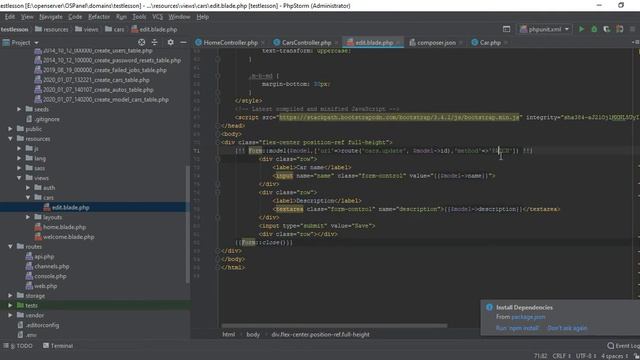
Task: Click the CRLF line separator selector
Action: (561, 356)
